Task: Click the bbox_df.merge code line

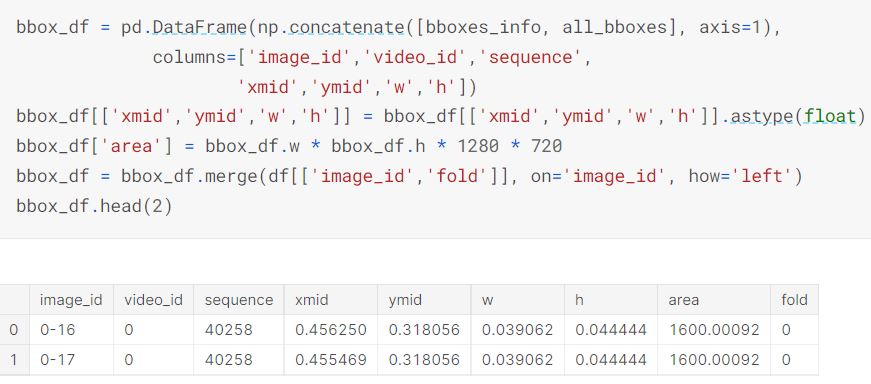Action: [x=409, y=176]
